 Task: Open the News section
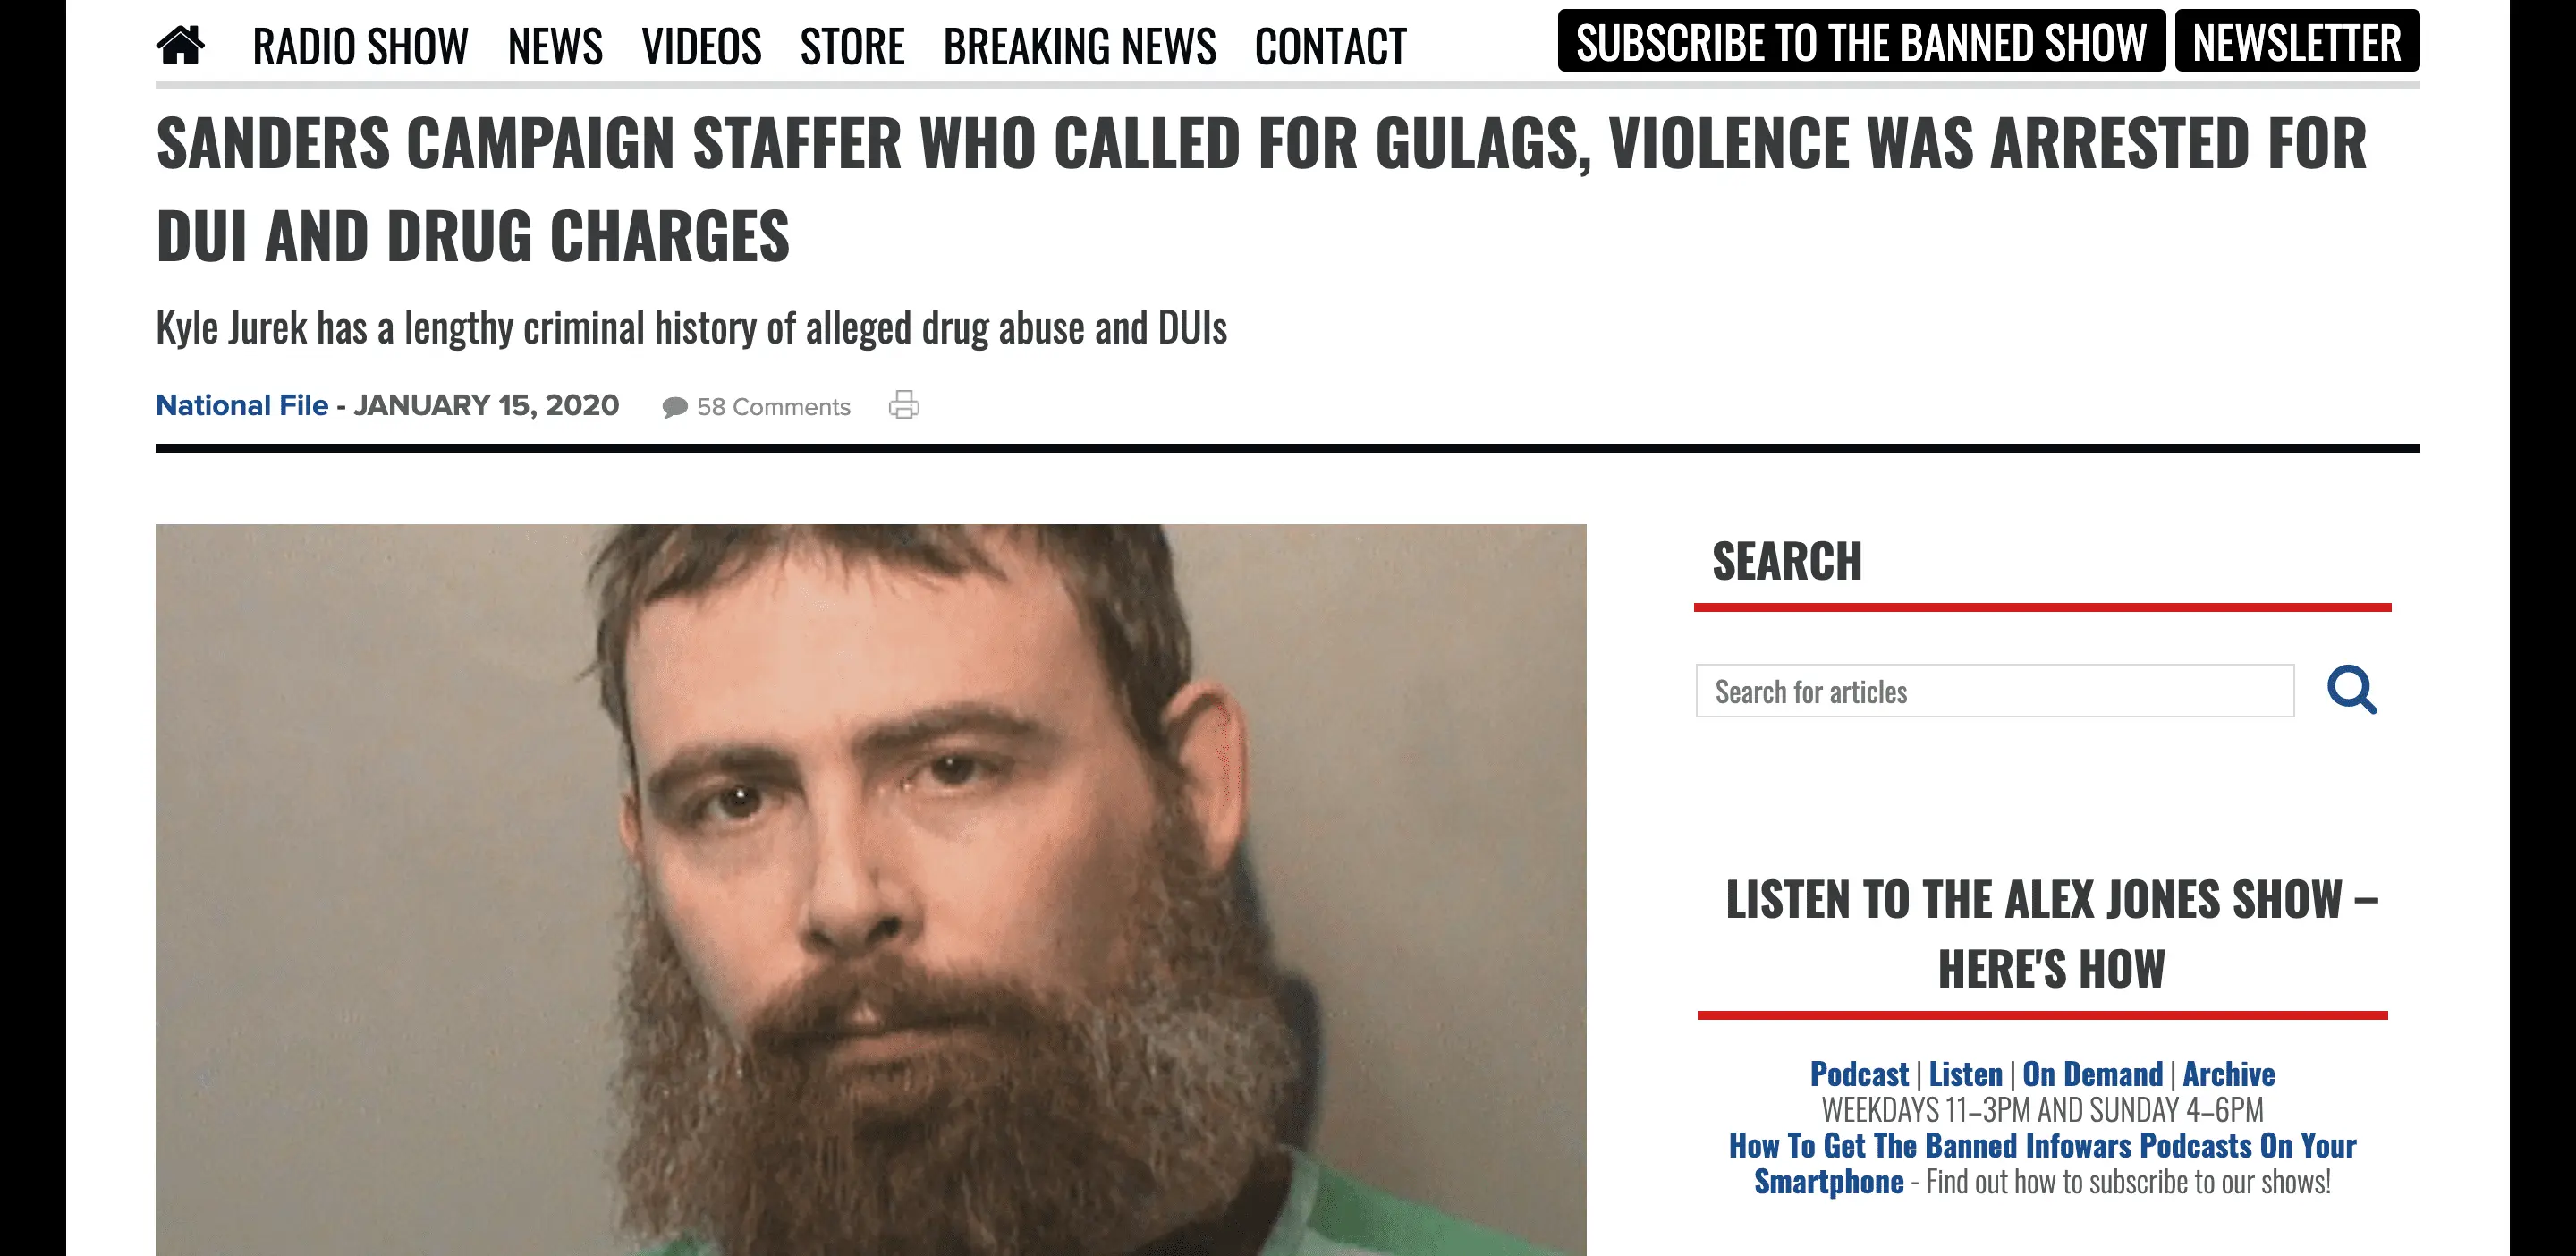[555, 46]
